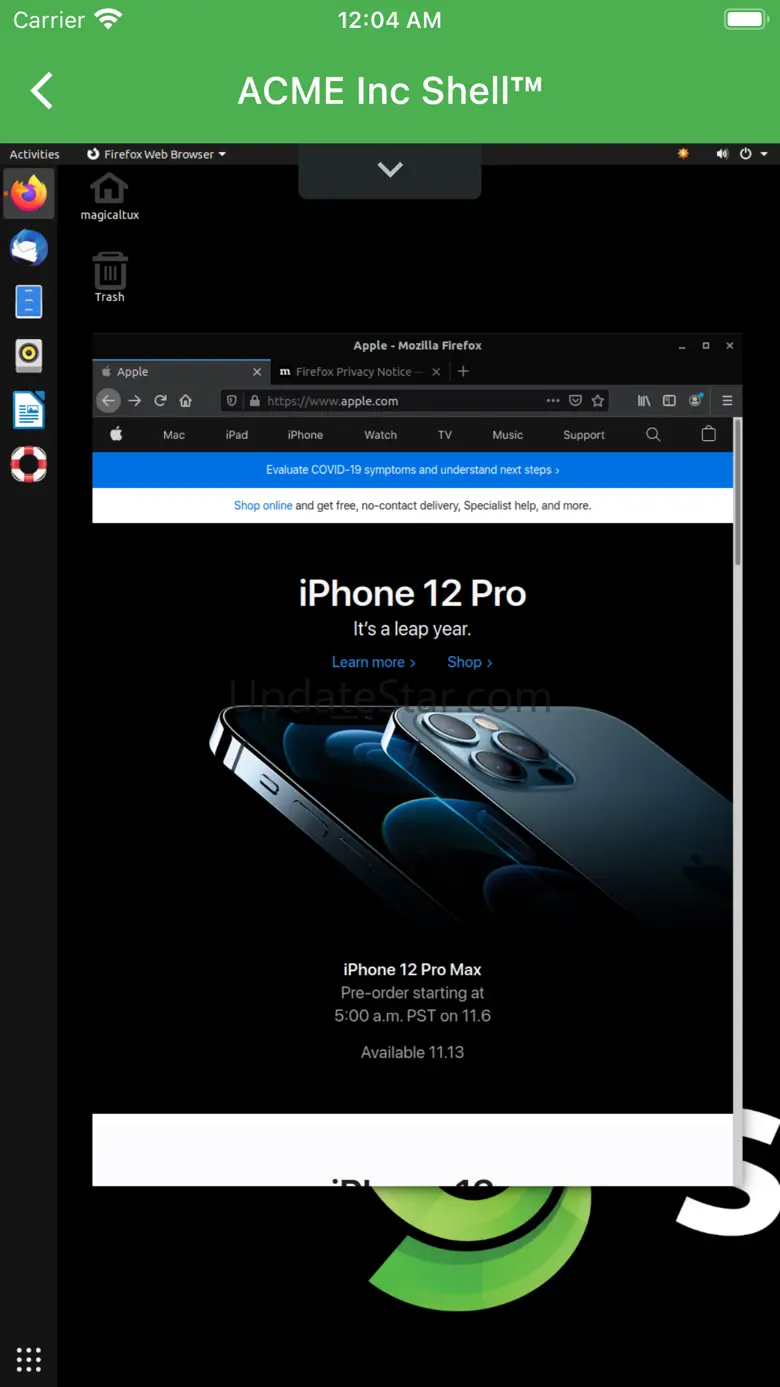Screen dimensions: 780x1387
Task: Switch to the Apple tab
Action: 181,372
